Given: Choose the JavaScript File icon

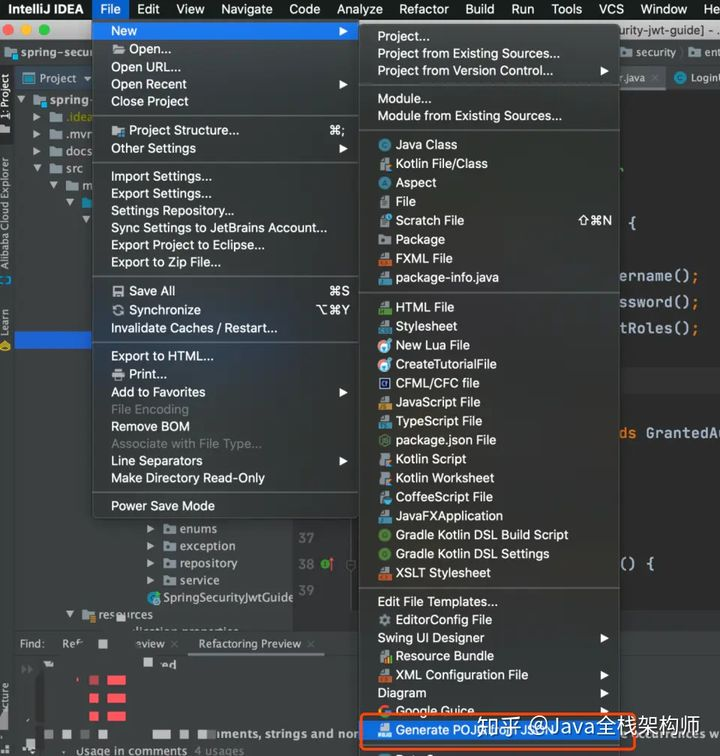Looking at the screenshot, I should pyautogui.click(x=384, y=402).
